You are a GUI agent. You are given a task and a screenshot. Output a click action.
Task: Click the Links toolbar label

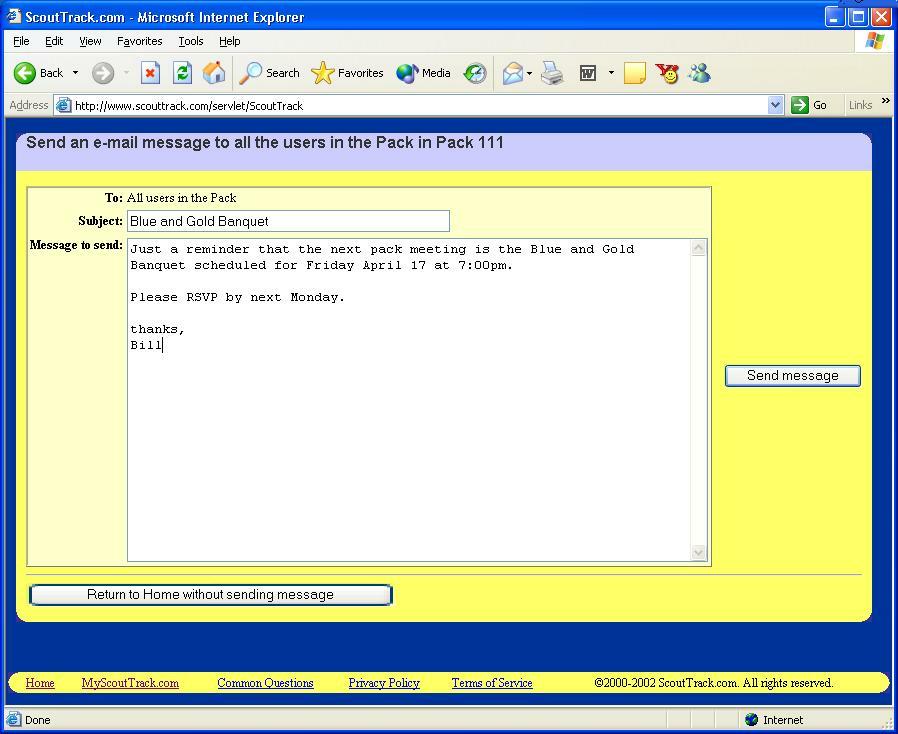860,105
